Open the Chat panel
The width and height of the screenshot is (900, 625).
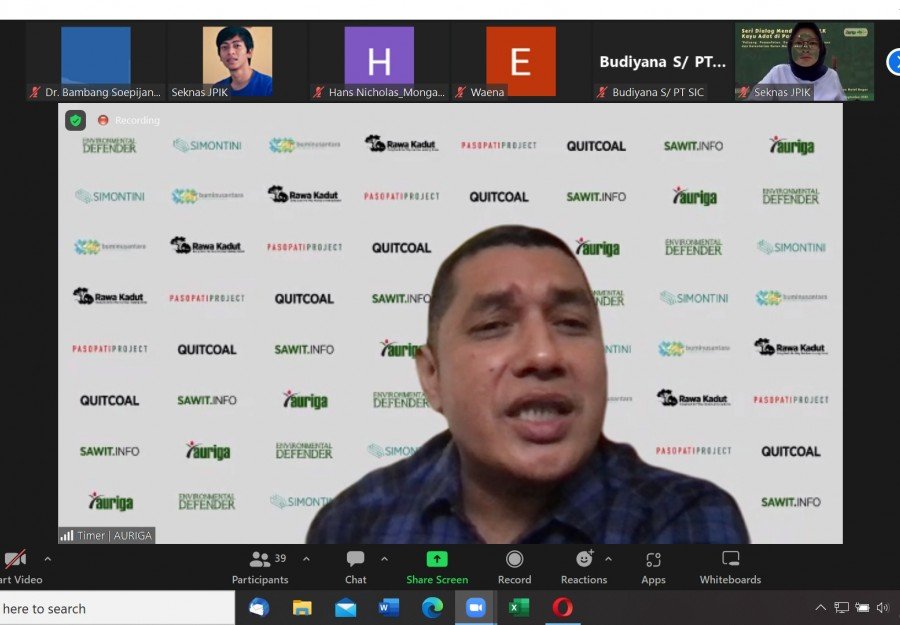355,567
